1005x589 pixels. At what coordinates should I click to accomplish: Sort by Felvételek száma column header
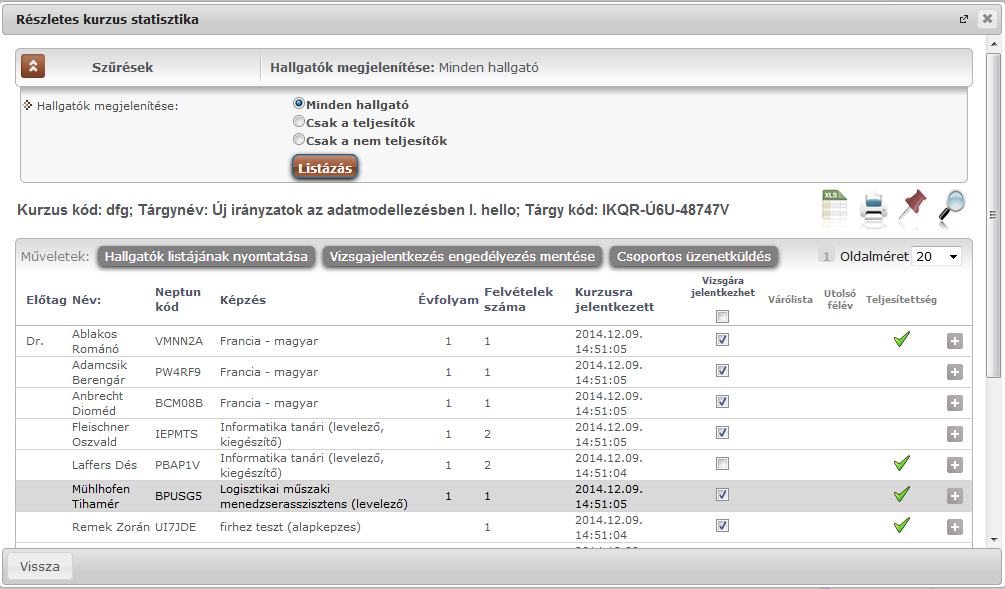pyautogui.click(x=518, y=299)
